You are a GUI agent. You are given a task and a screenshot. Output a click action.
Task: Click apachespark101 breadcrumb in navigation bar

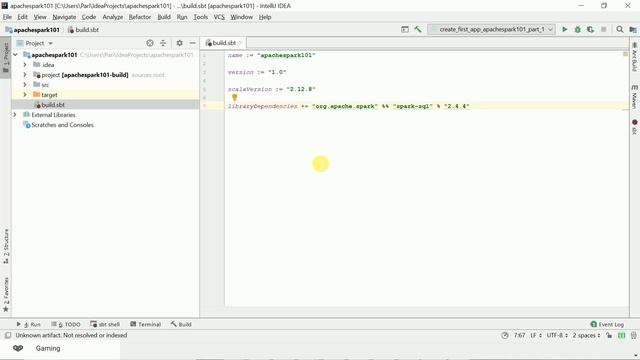point(32,30)
